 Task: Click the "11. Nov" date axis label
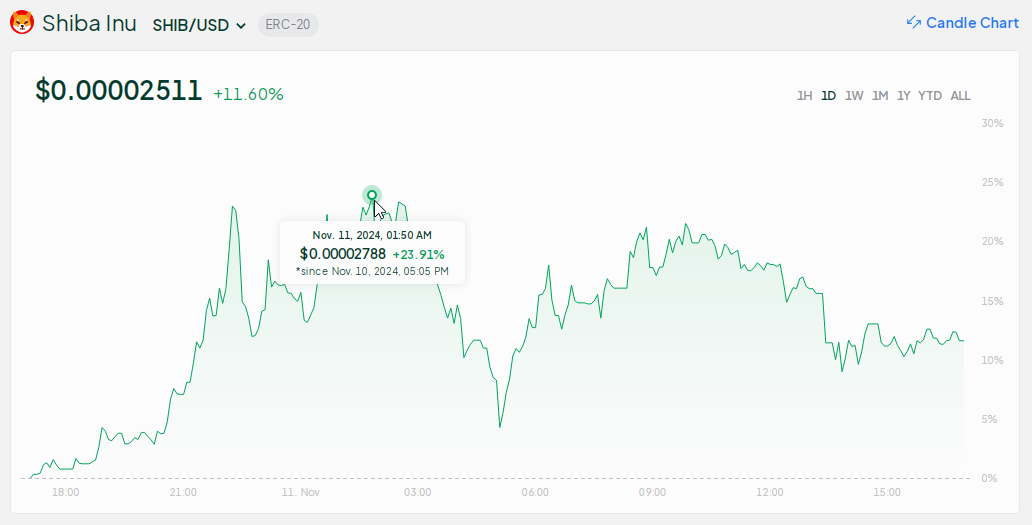coord(300,493)
